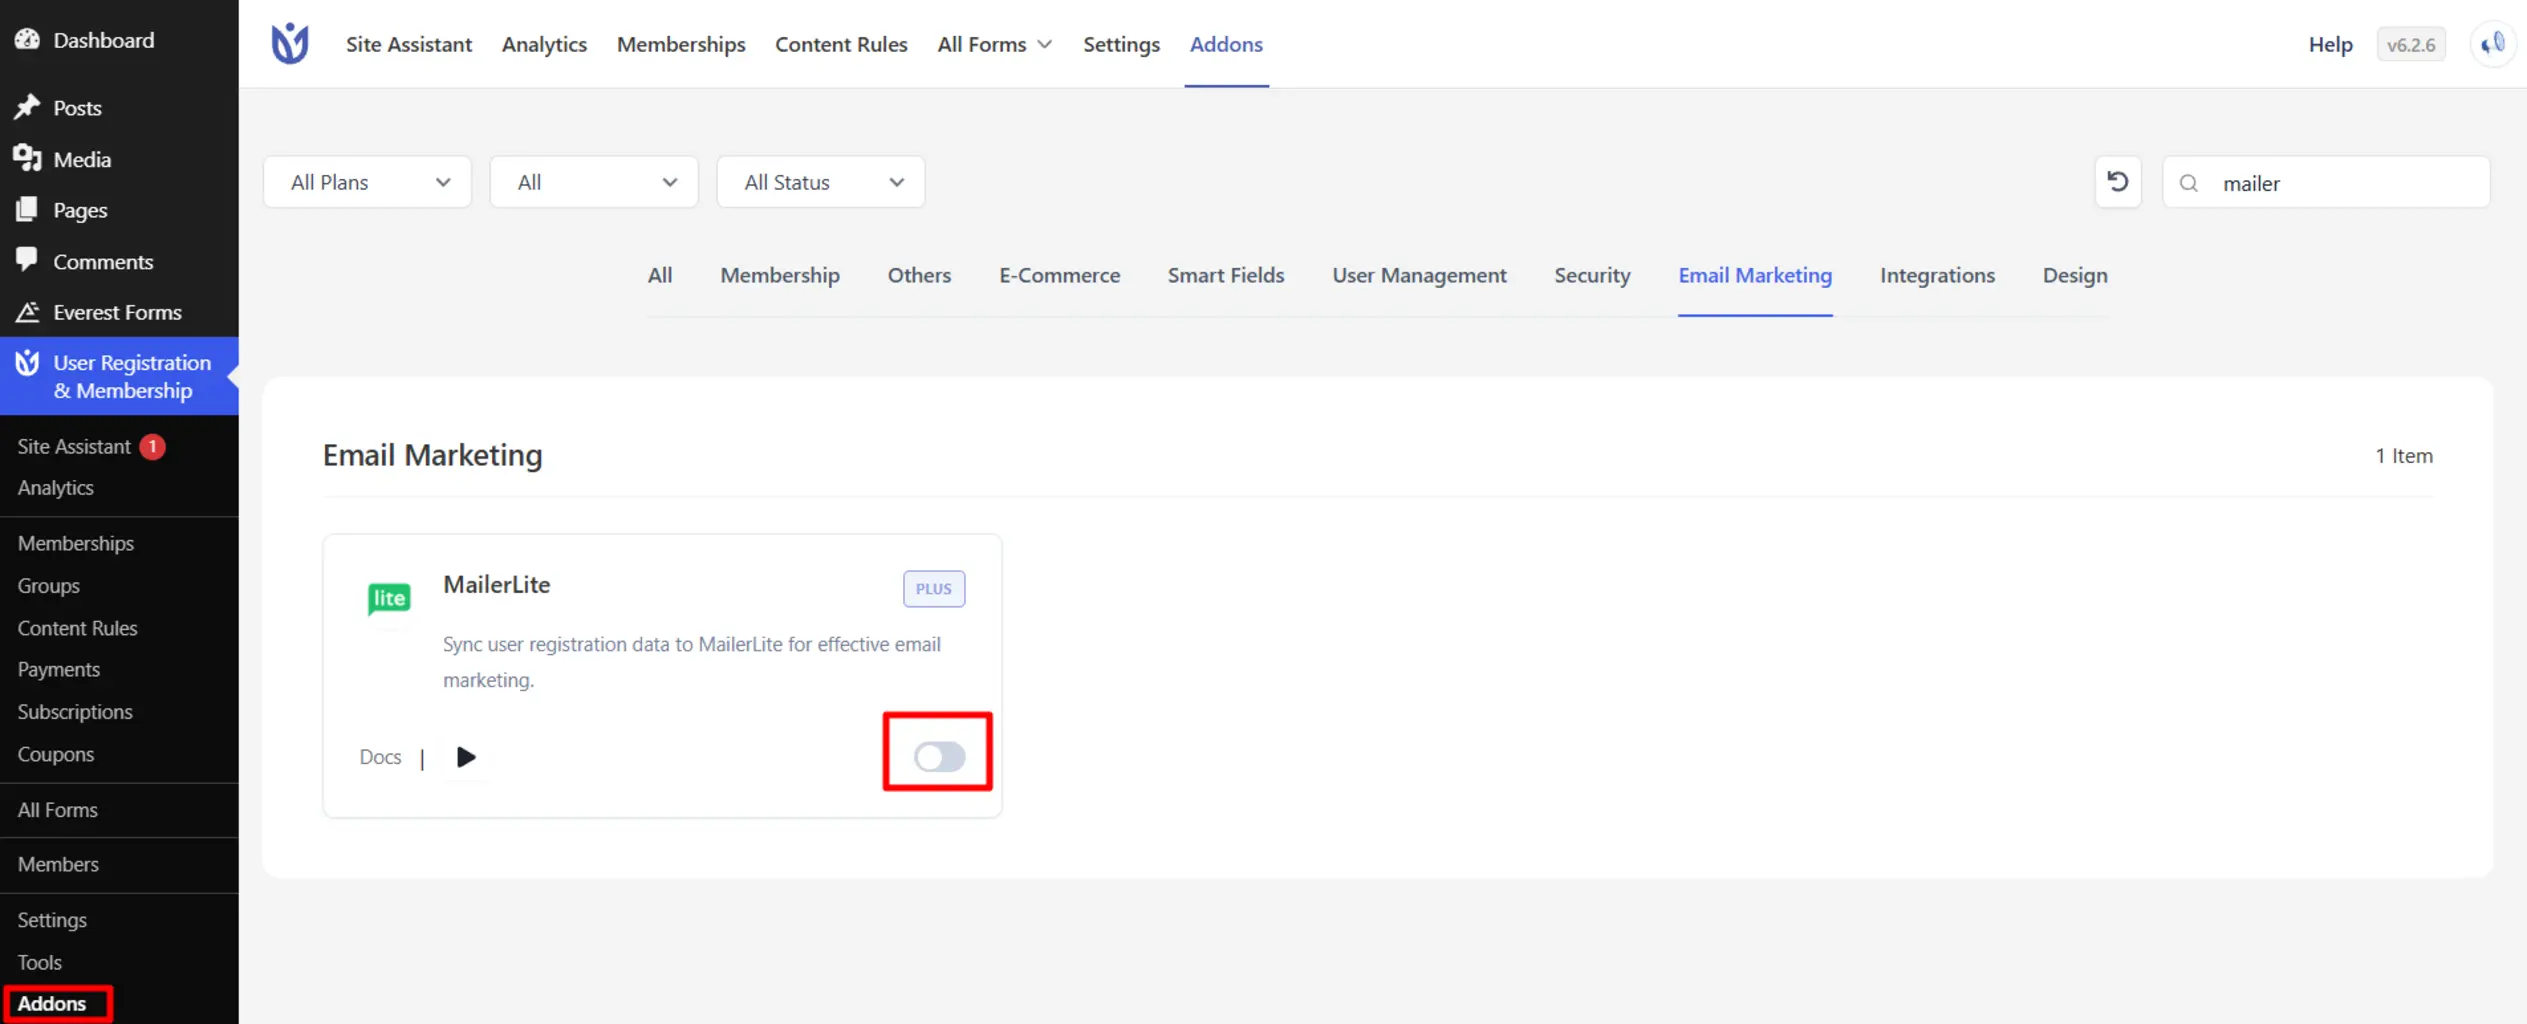The image size is (2527, 1024).
Task: Open Coupons in sidebar submenu
Action: (55, 754)
